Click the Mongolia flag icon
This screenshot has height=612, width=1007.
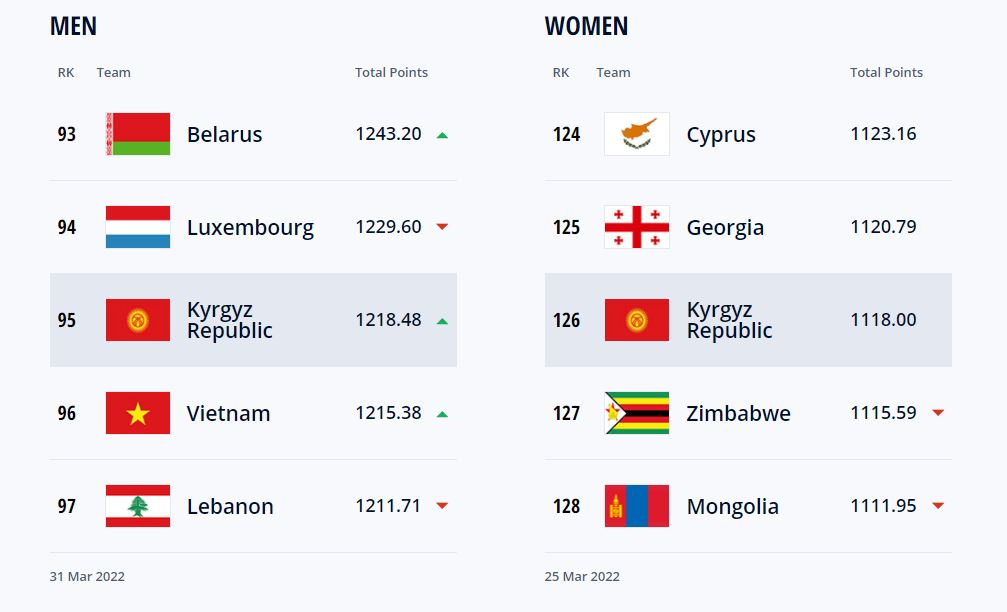point(637,506)
